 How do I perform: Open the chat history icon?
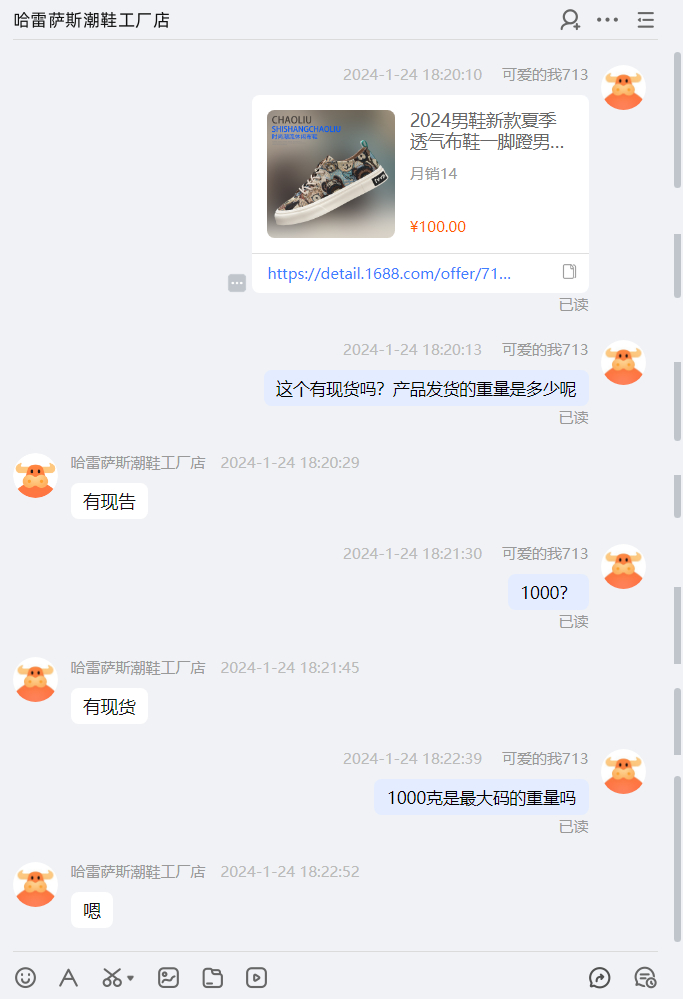pyautogui.click(x=645, y=977)
